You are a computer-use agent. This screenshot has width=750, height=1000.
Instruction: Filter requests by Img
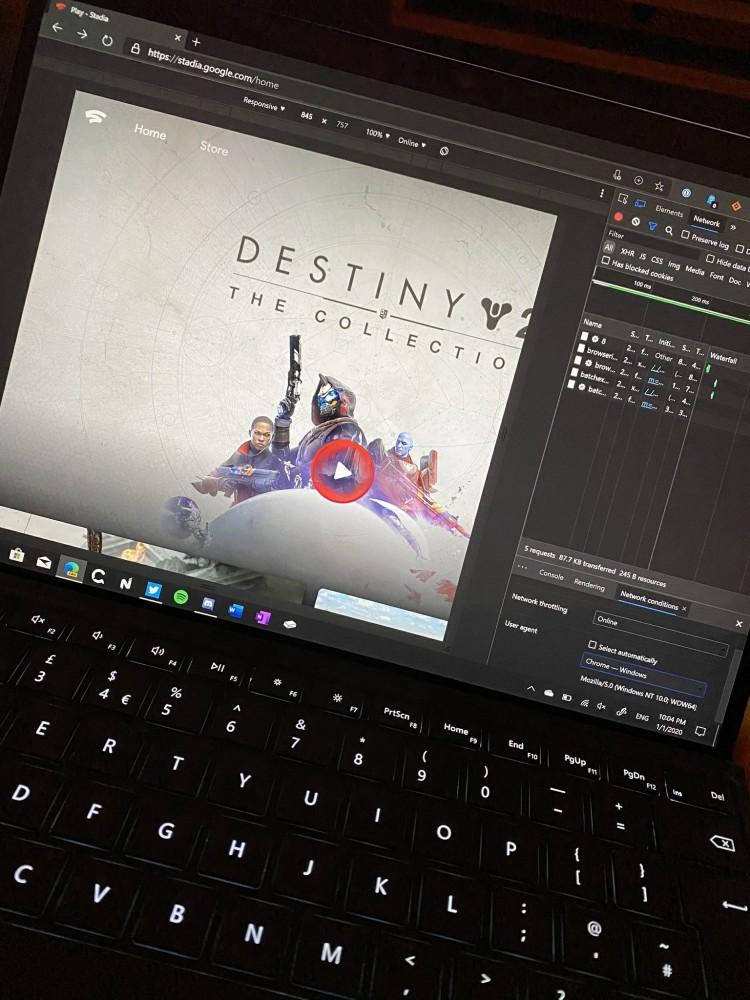pos(673,265)
